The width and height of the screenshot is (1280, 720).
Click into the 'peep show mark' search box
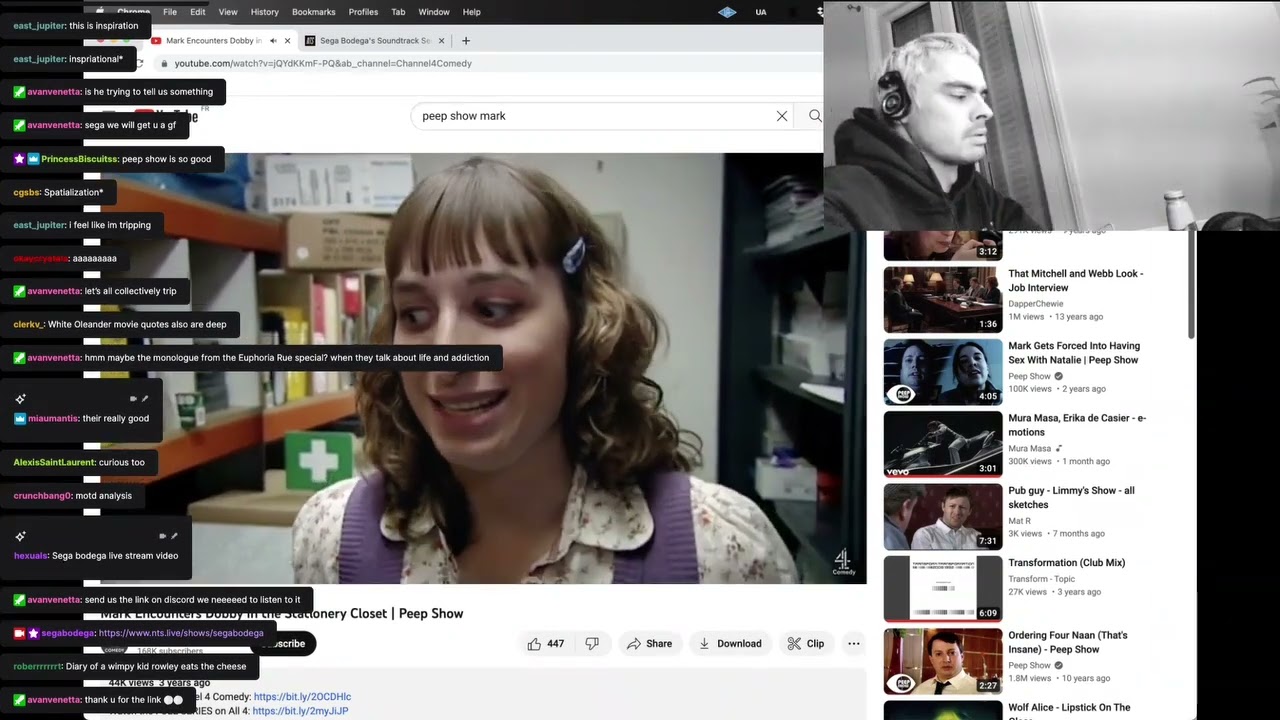tap(595, 116)
